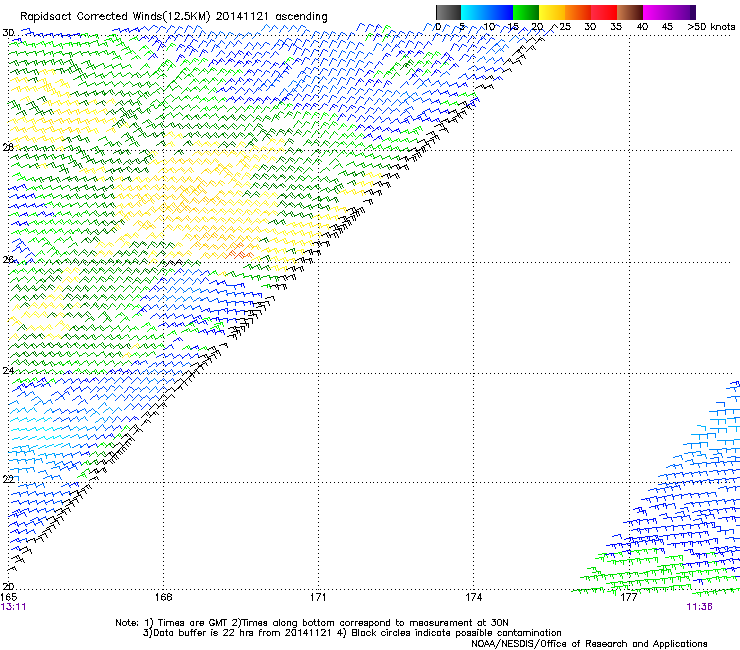Click the '45' legend scale label
740x650 pixels.
tap(667, 27)
